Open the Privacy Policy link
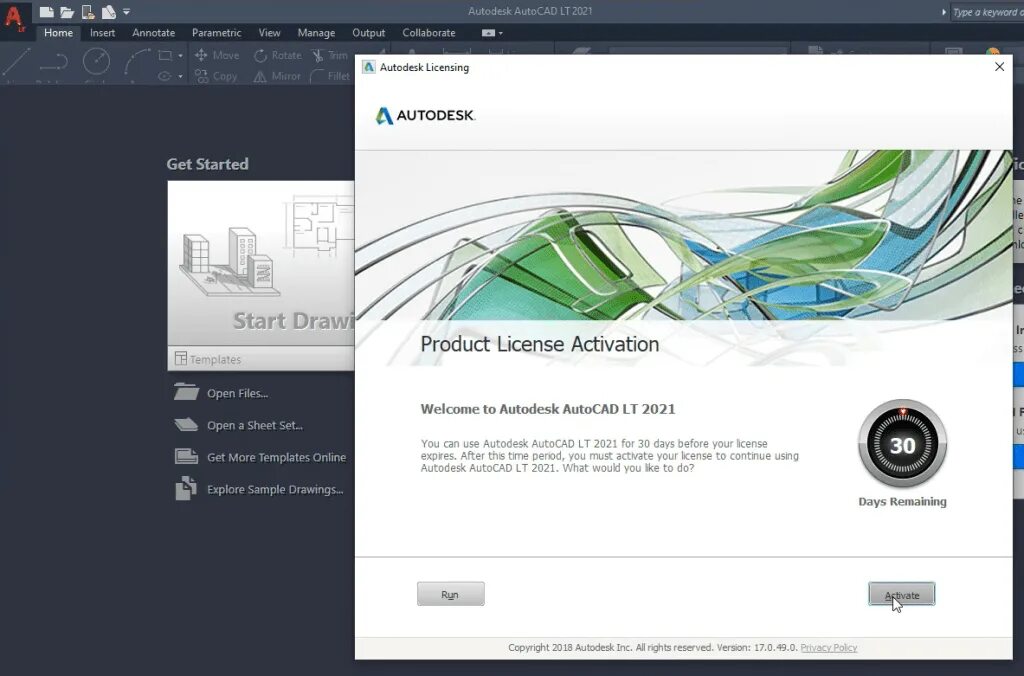The image size is (1024, 676). tap(829, 647)
